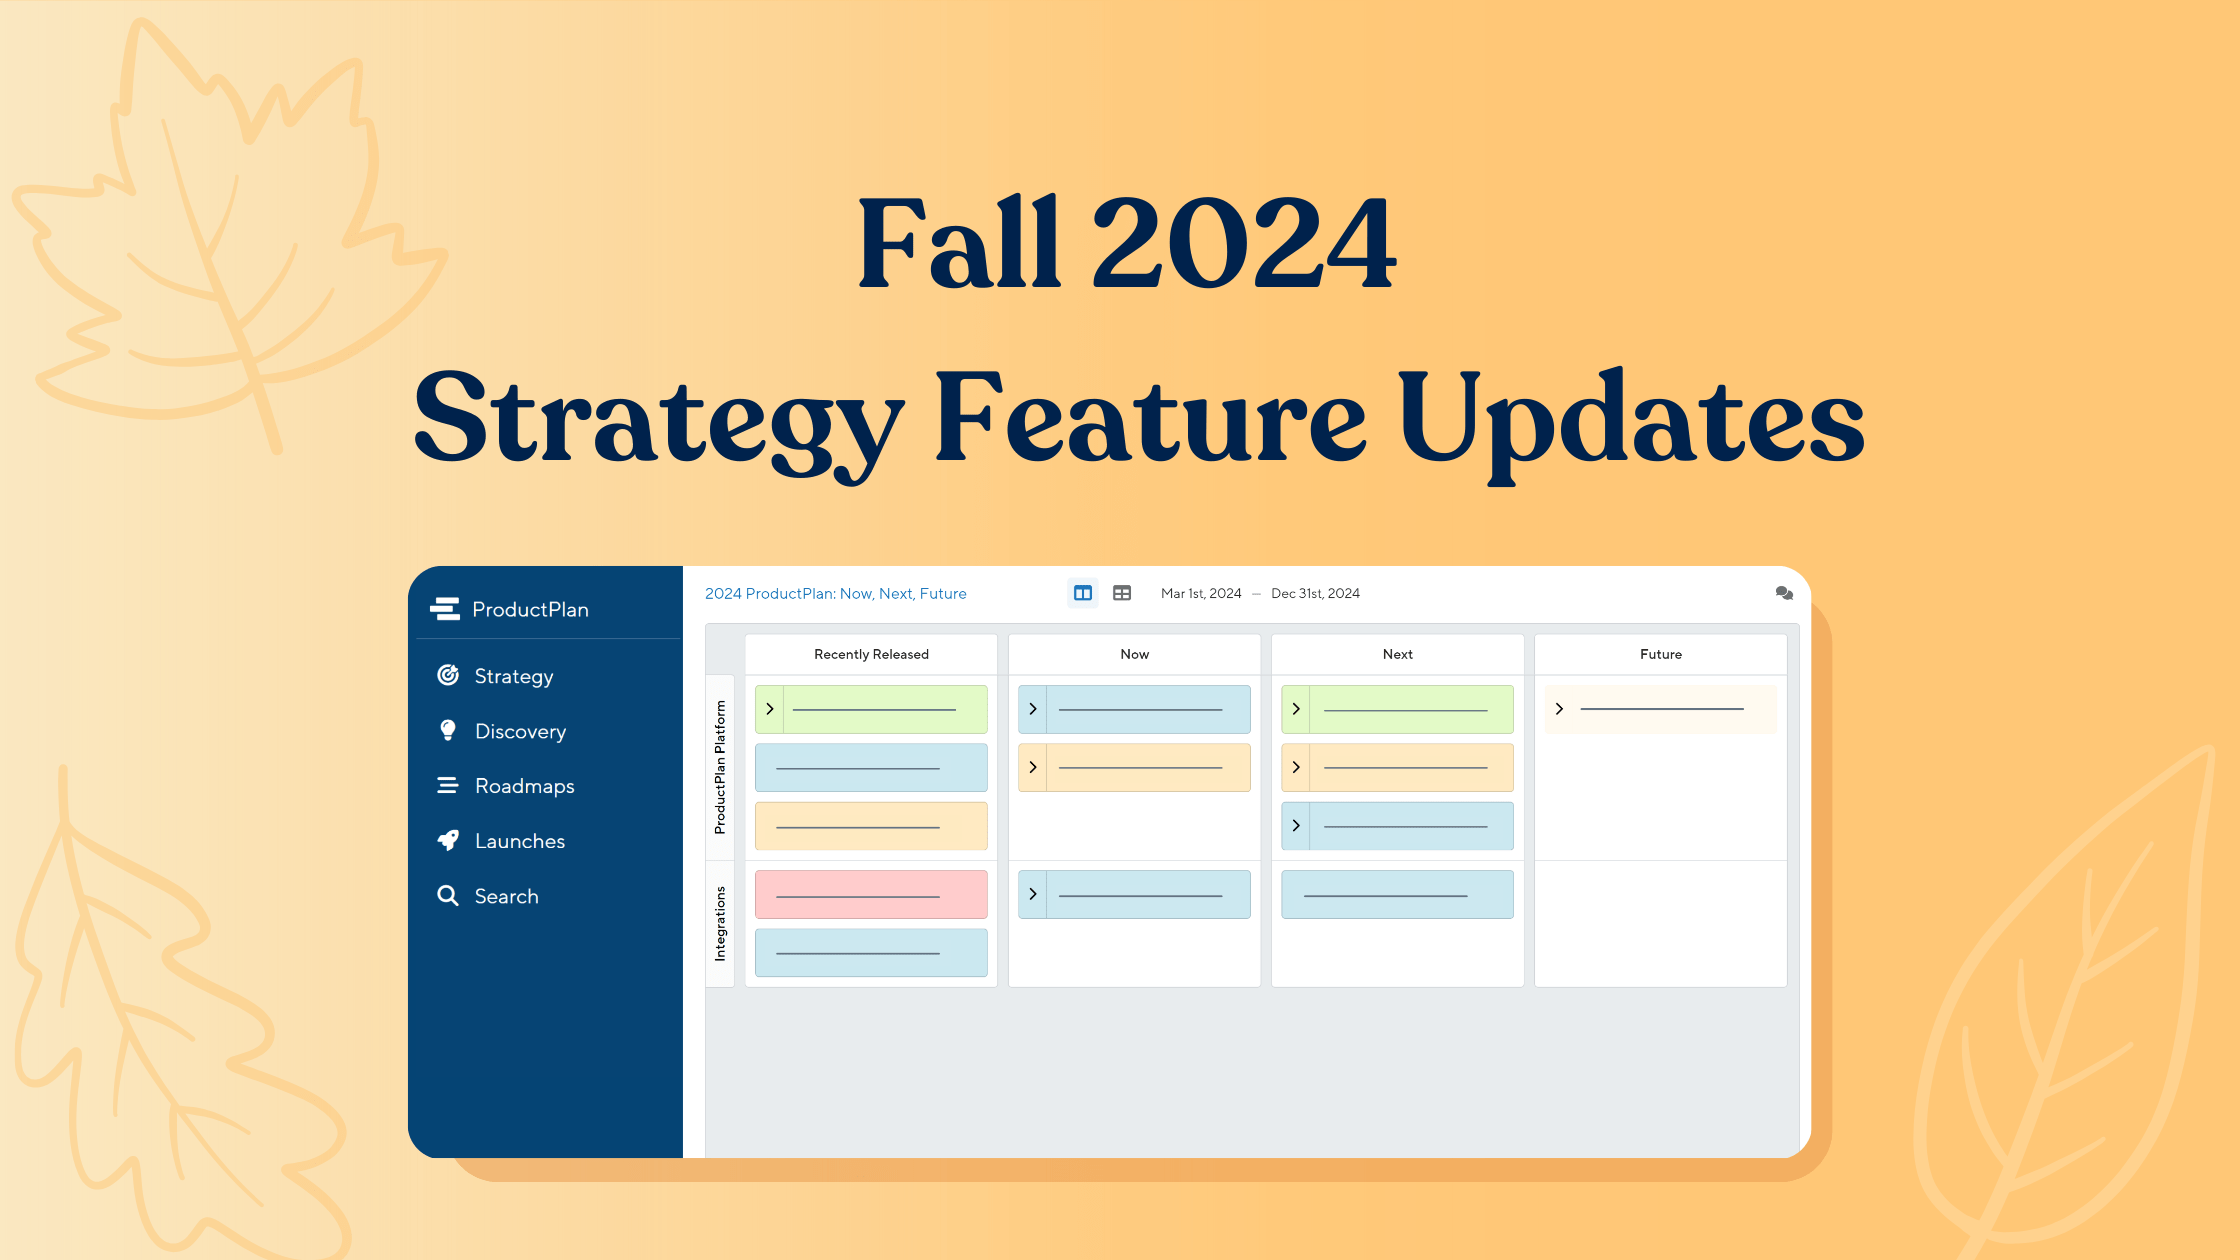Expand the first Now column row item
Viewport: 2240px width, 1260px height.
click(1031, 708)
